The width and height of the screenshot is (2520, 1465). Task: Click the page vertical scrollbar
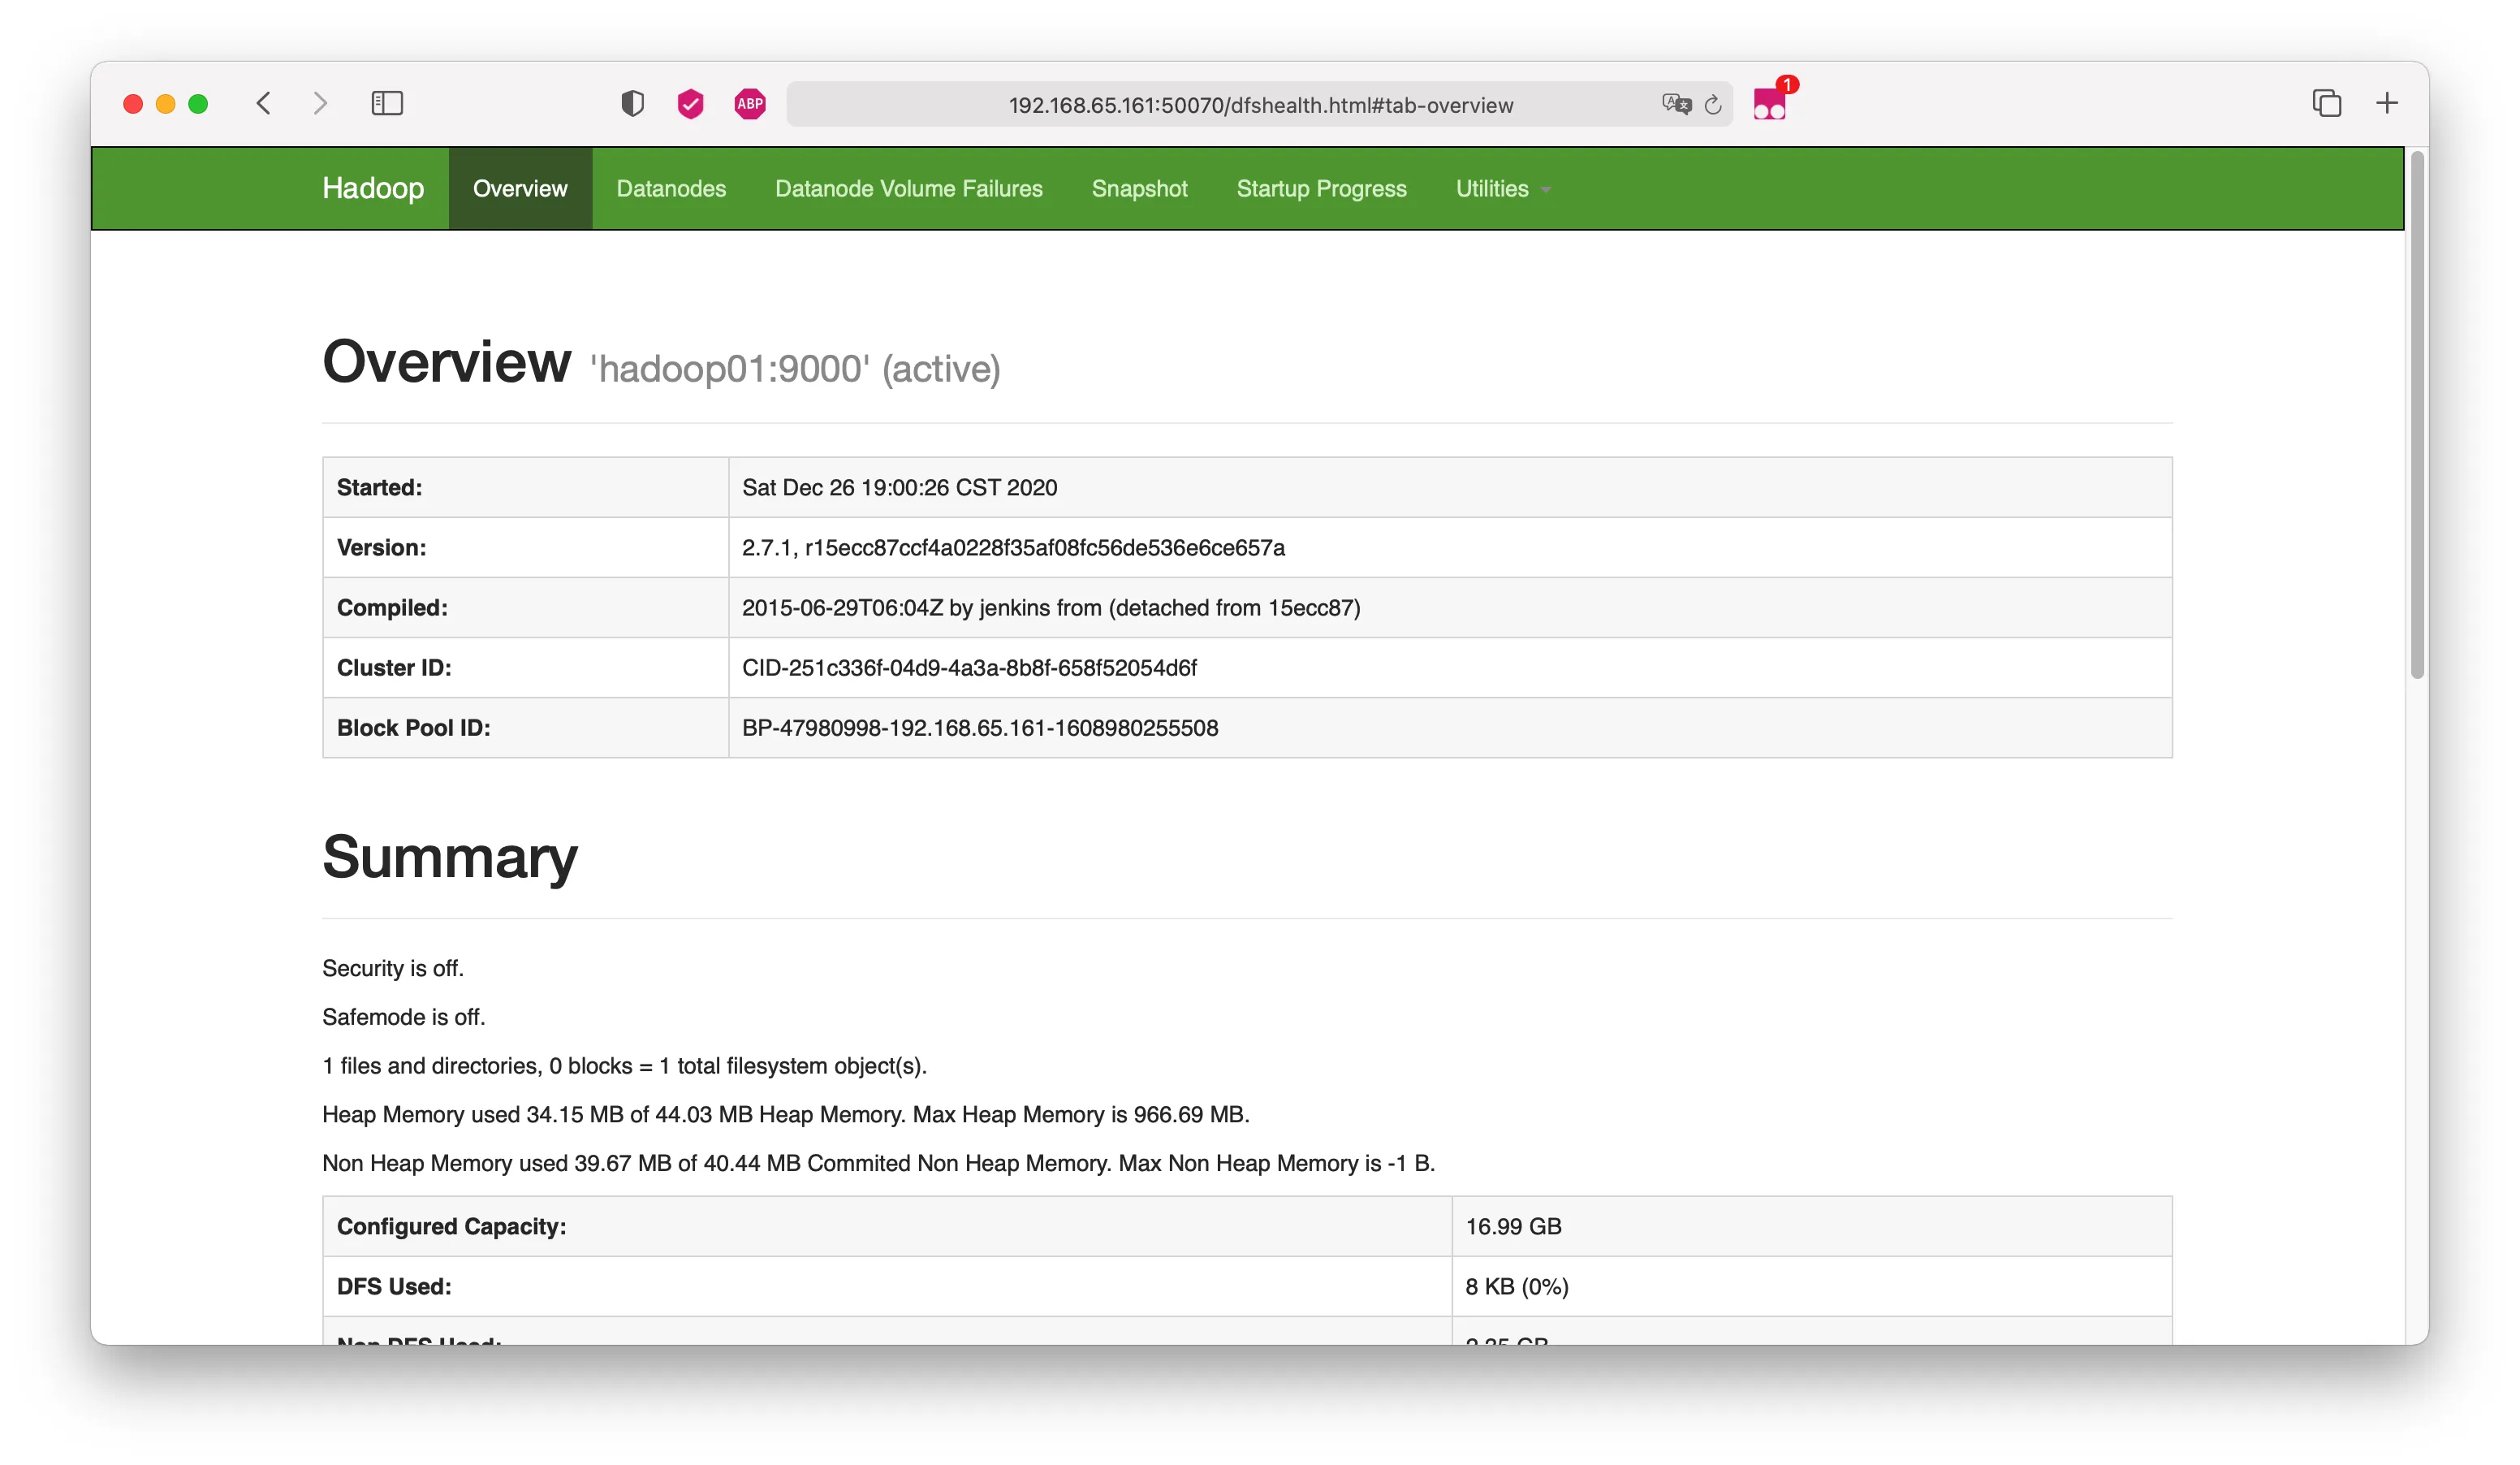2417,415
